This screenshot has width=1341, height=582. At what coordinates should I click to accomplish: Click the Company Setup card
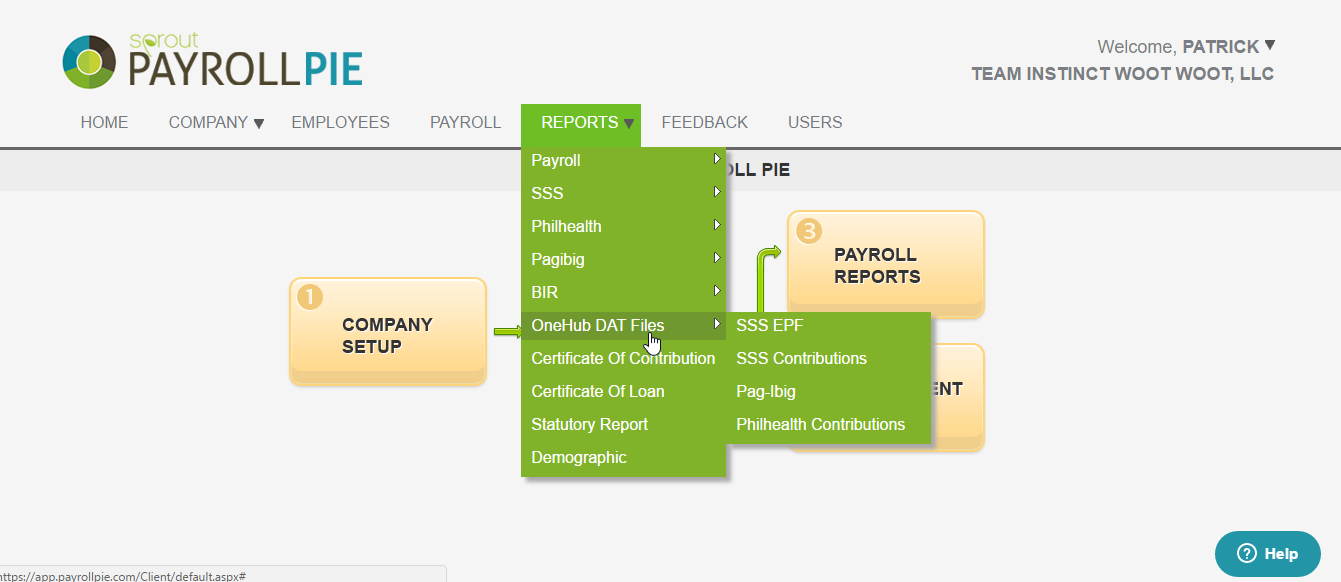(388, 332)
